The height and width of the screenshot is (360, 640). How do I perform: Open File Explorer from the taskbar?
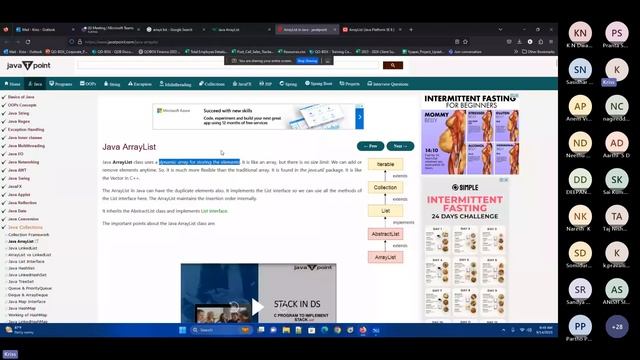click(286, 330)
